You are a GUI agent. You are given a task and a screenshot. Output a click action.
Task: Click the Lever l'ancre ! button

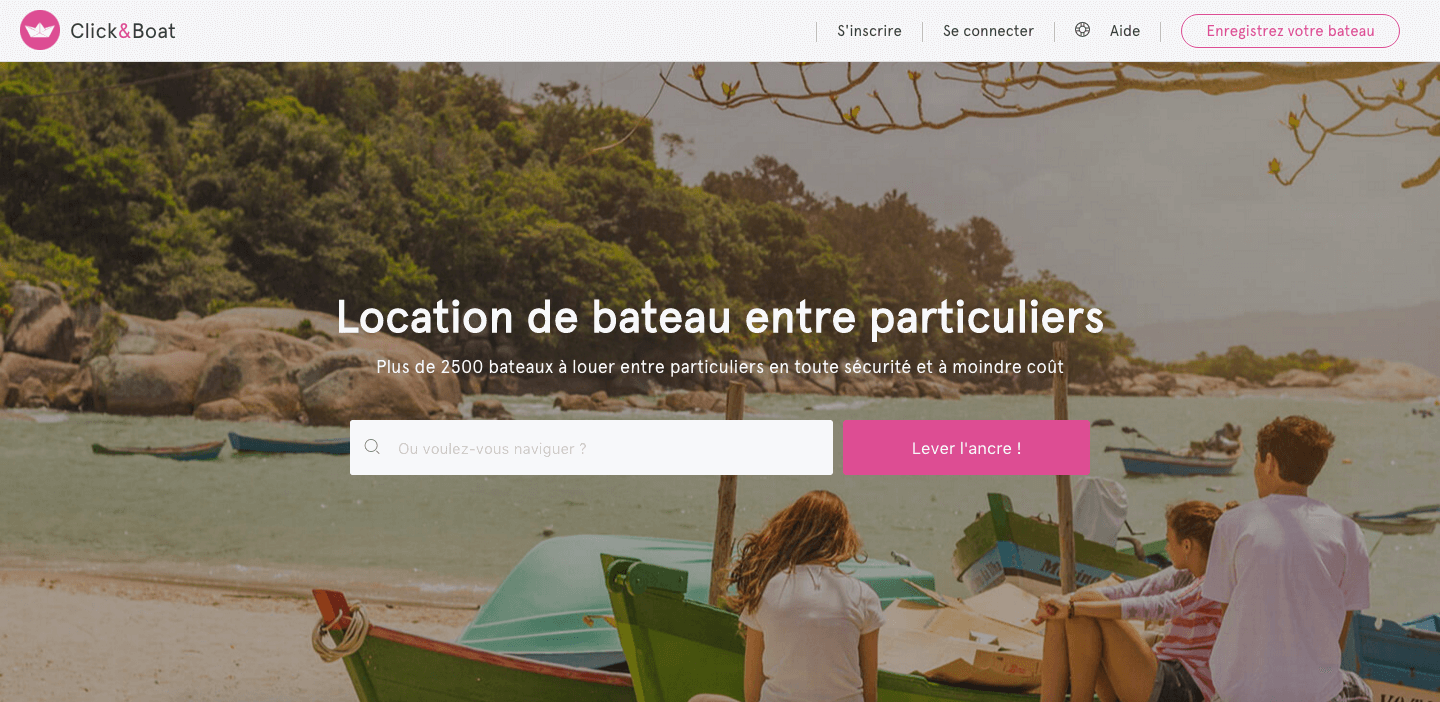[x=966, y=447]
